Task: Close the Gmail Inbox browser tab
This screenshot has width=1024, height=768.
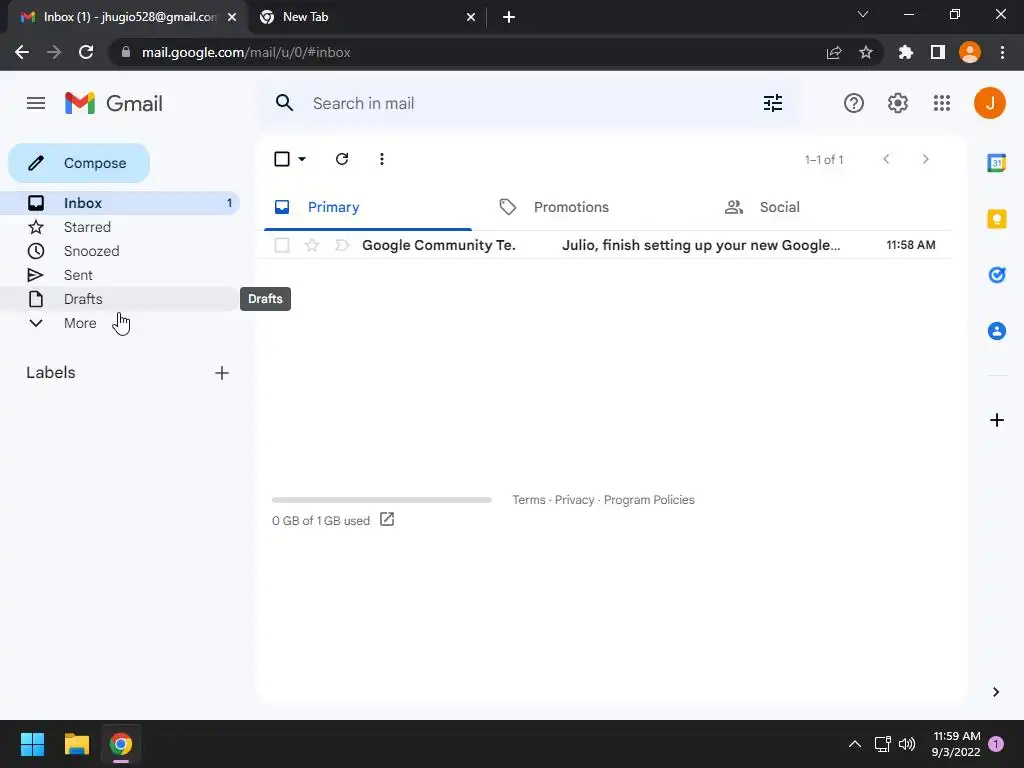Action: pos(232,17)
